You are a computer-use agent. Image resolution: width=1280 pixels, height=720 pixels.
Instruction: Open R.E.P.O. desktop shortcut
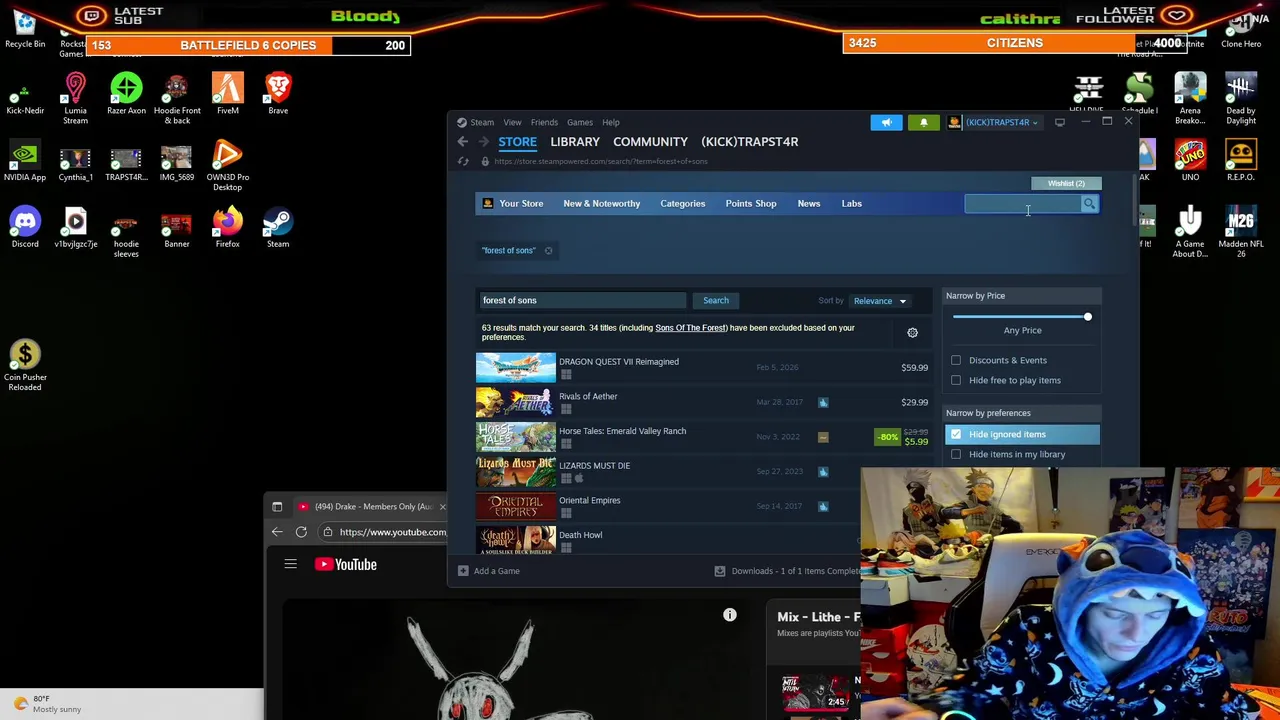pyautogui.click(x=1241, y=162)
